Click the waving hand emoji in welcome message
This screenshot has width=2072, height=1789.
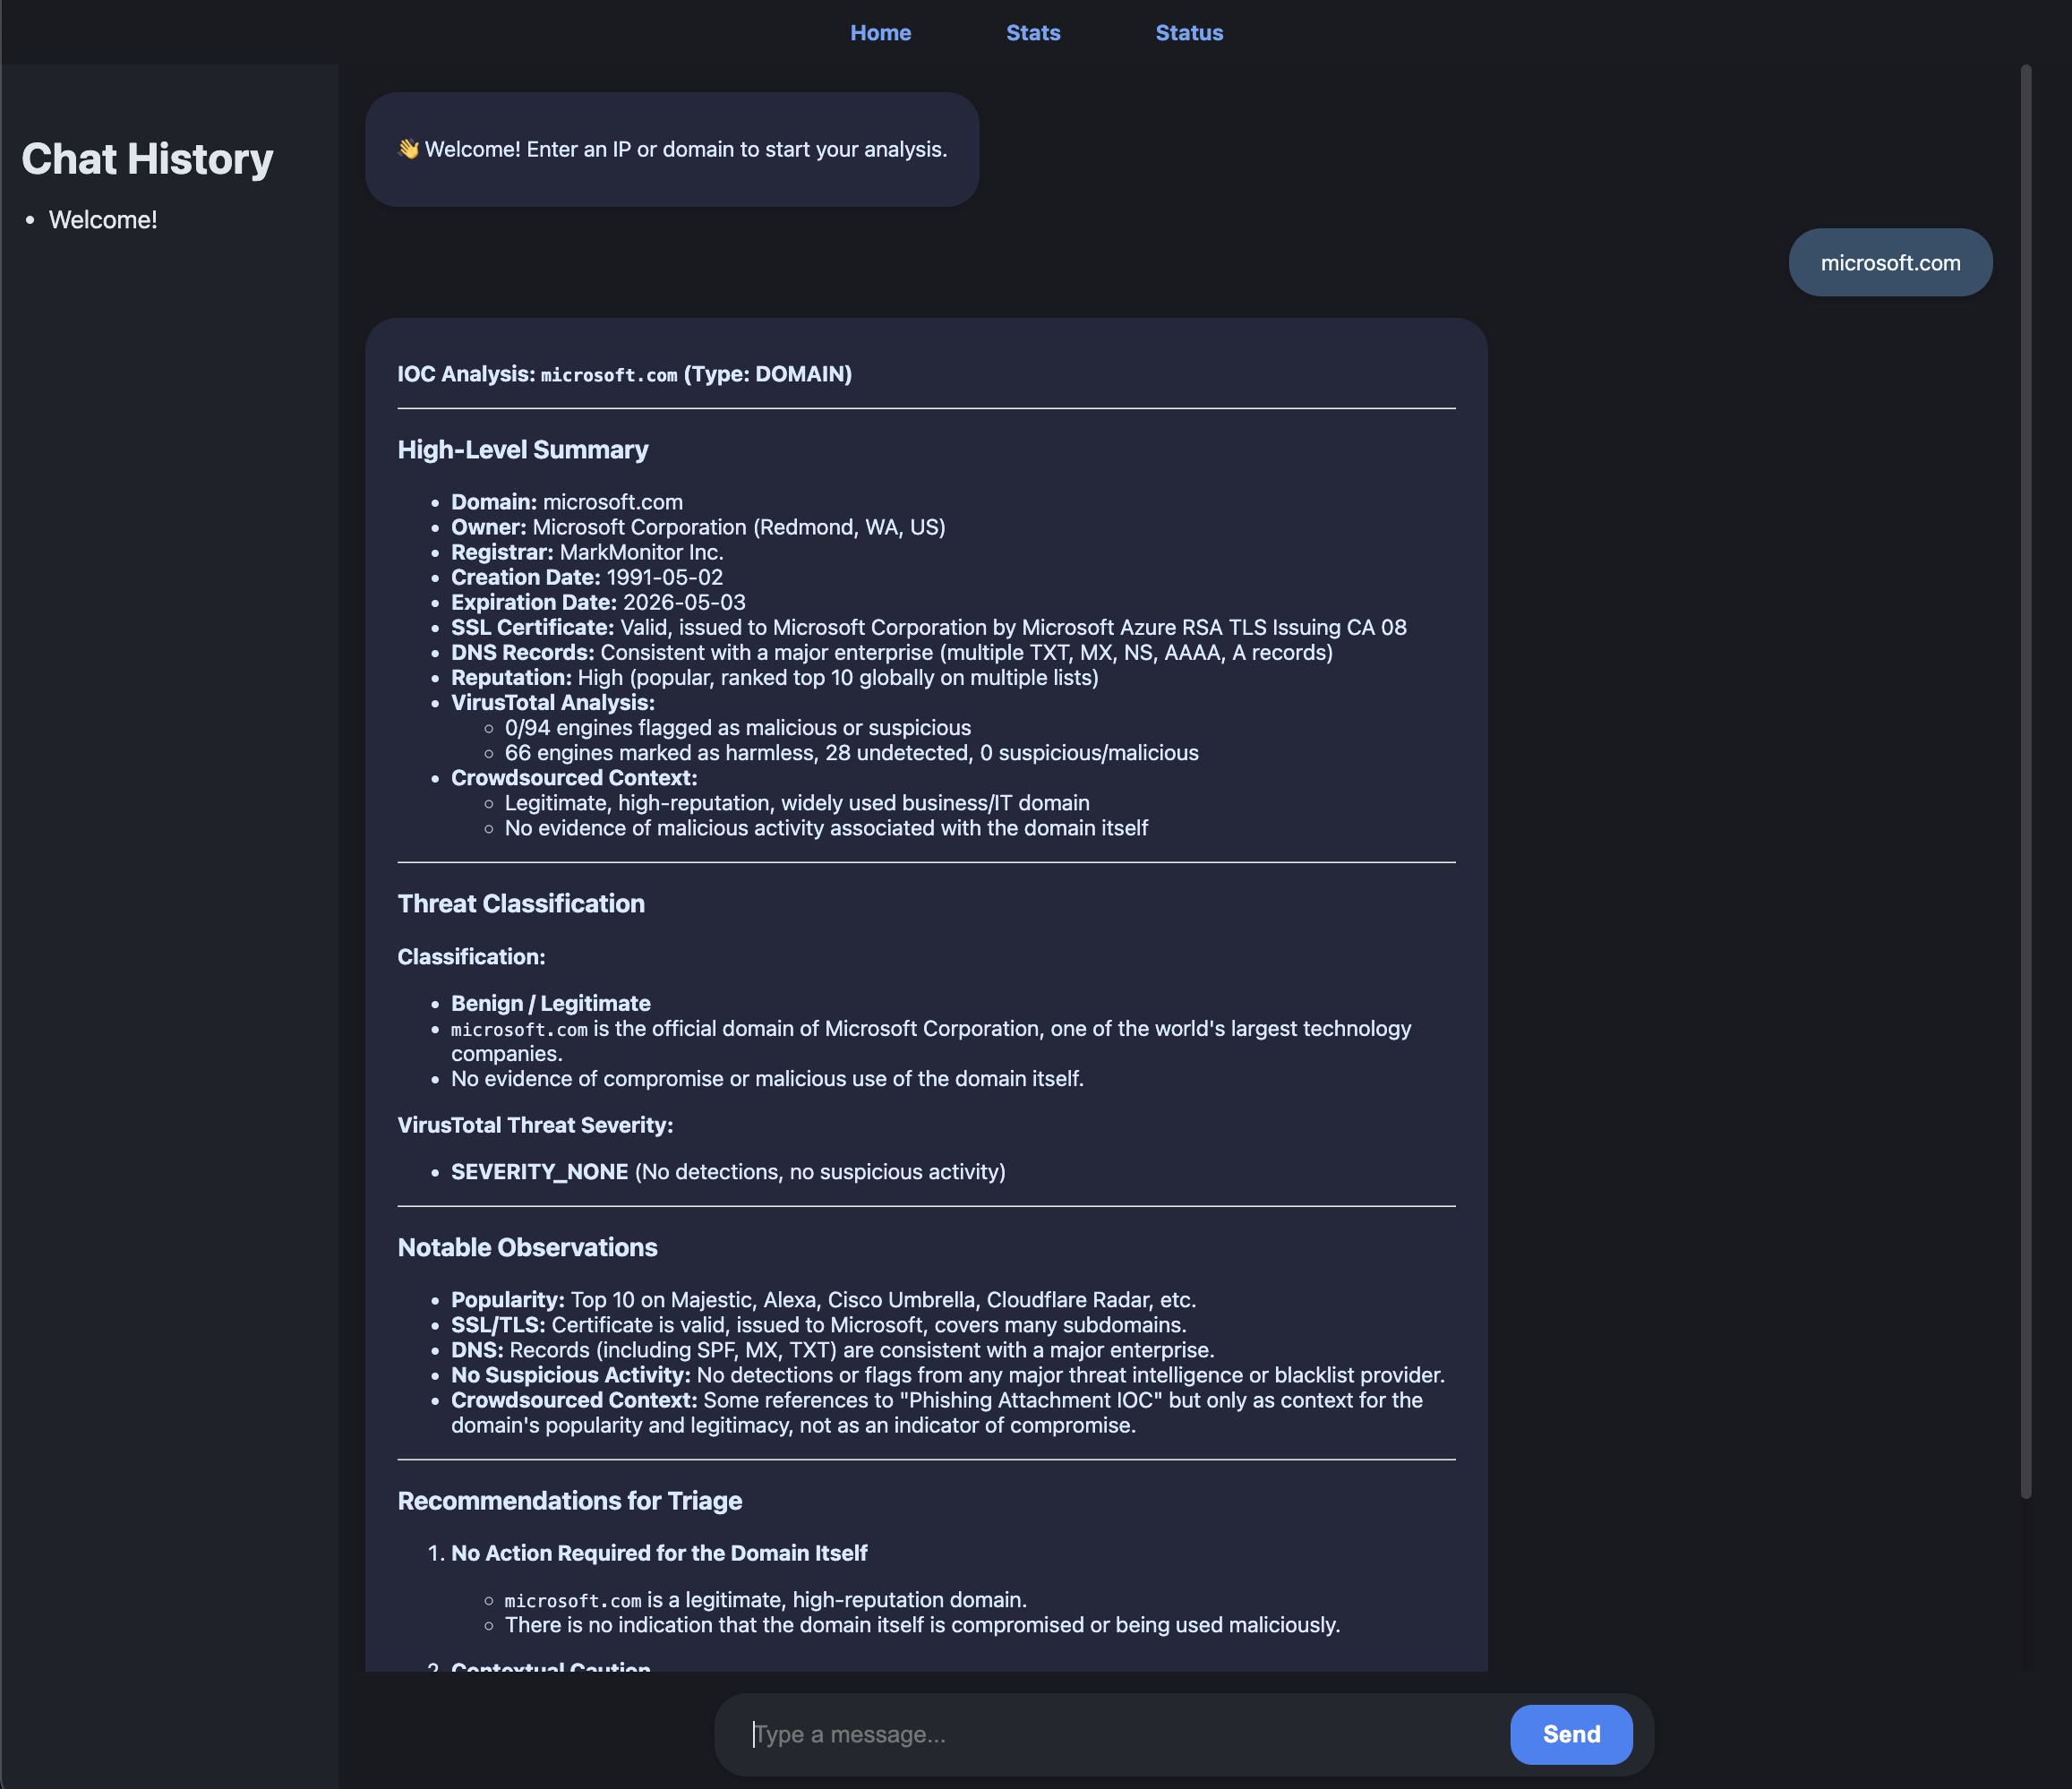(408, 149)
